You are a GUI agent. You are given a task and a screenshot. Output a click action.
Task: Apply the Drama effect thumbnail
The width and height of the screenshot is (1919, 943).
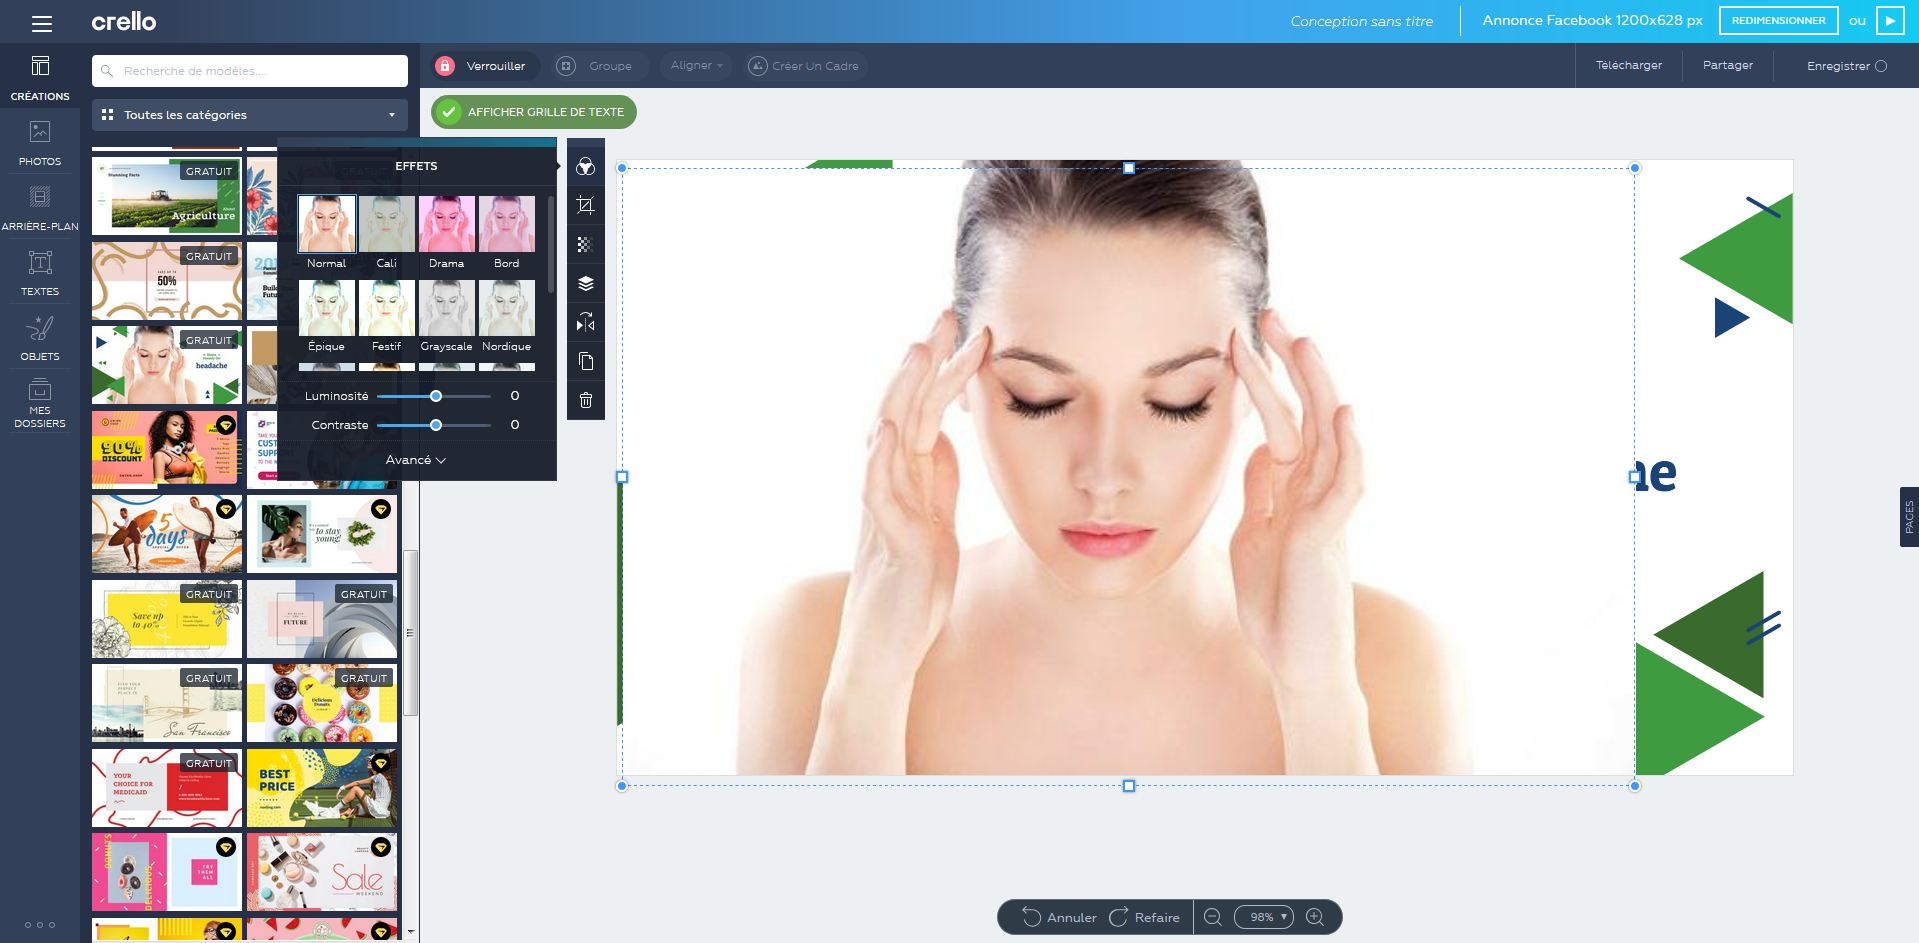click(x=447, y=224)
